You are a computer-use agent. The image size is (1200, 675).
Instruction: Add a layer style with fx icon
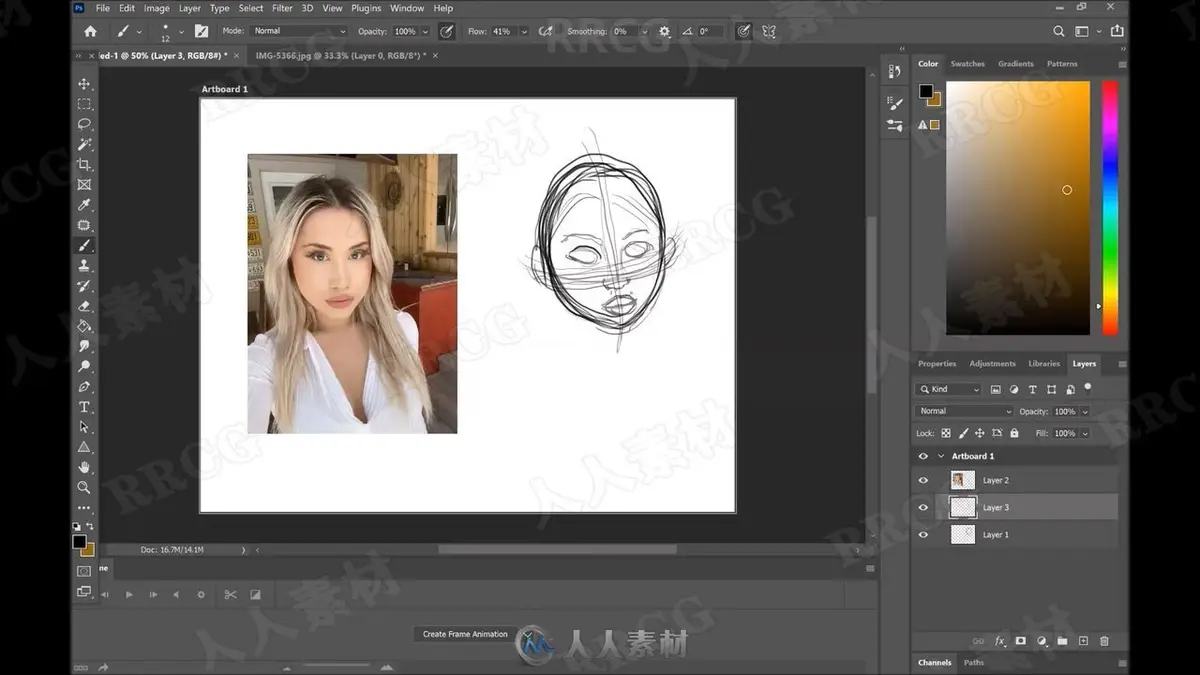coord(999,641)
